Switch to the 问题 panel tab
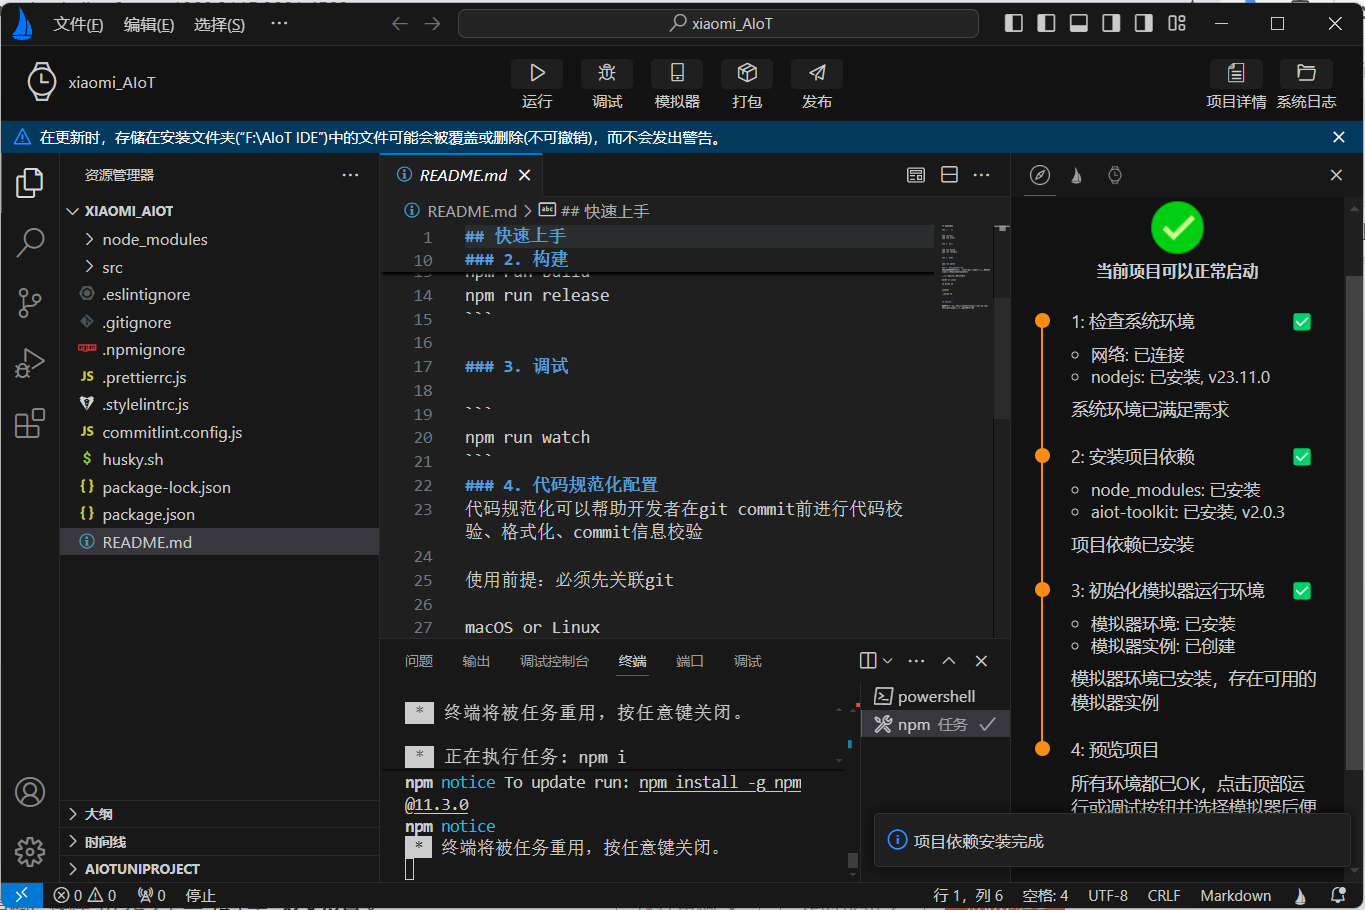Image resolution: width=1365 pixels, height=910 pixels. (419, 661)
